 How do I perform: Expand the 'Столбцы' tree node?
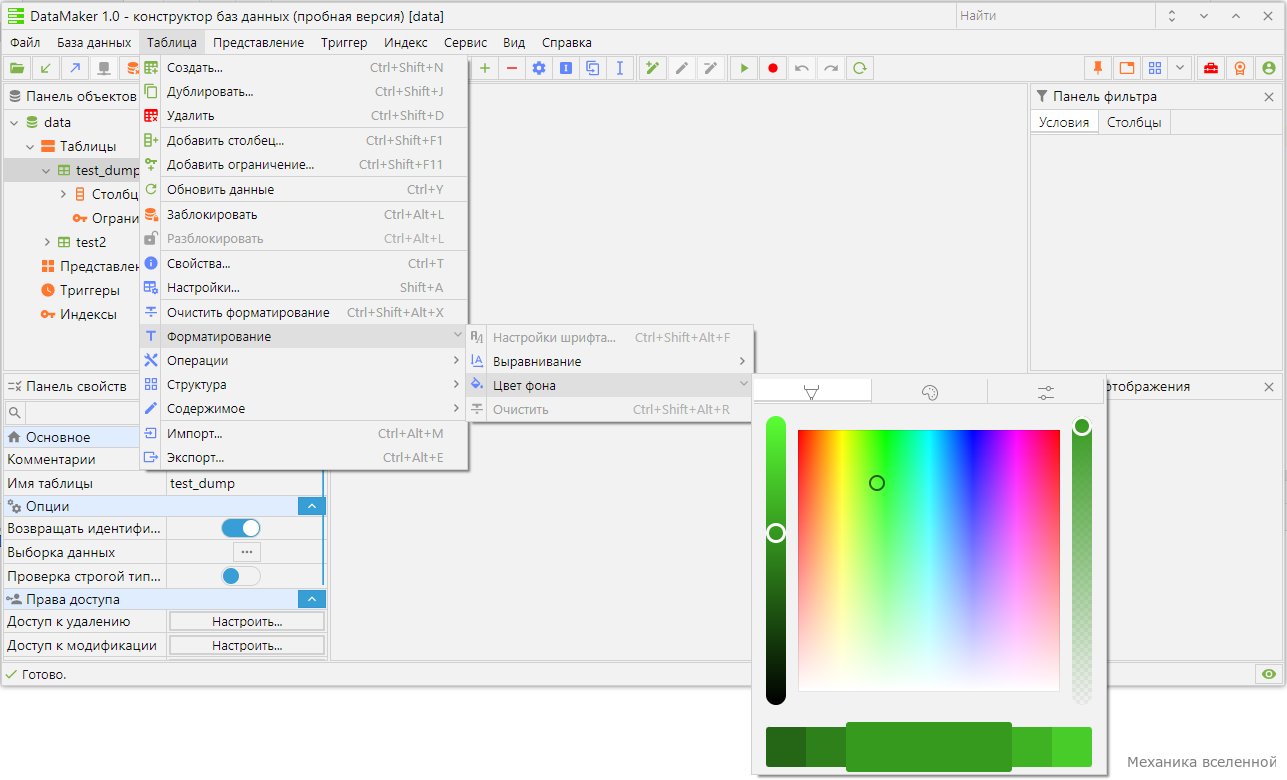point(63,194)
